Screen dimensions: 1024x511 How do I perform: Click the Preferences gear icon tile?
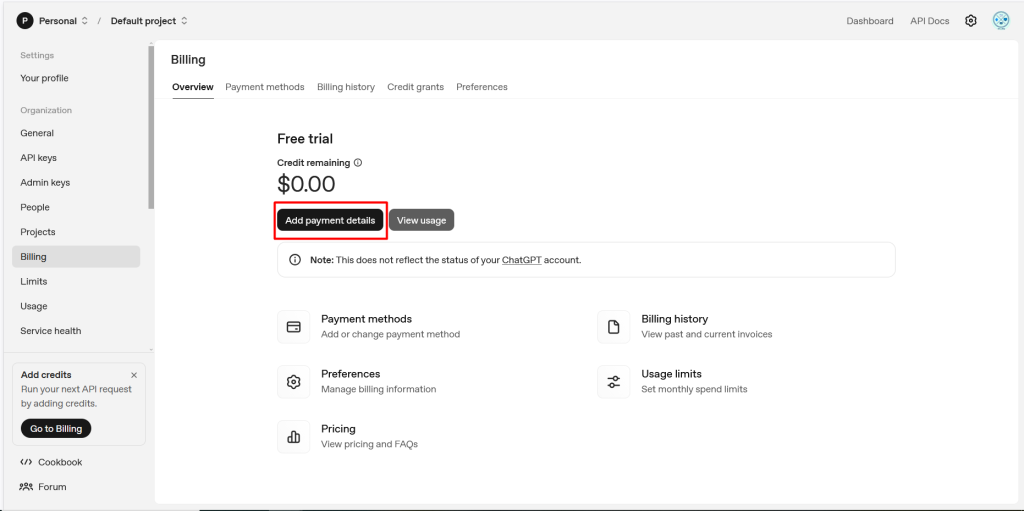pos(294,381)
